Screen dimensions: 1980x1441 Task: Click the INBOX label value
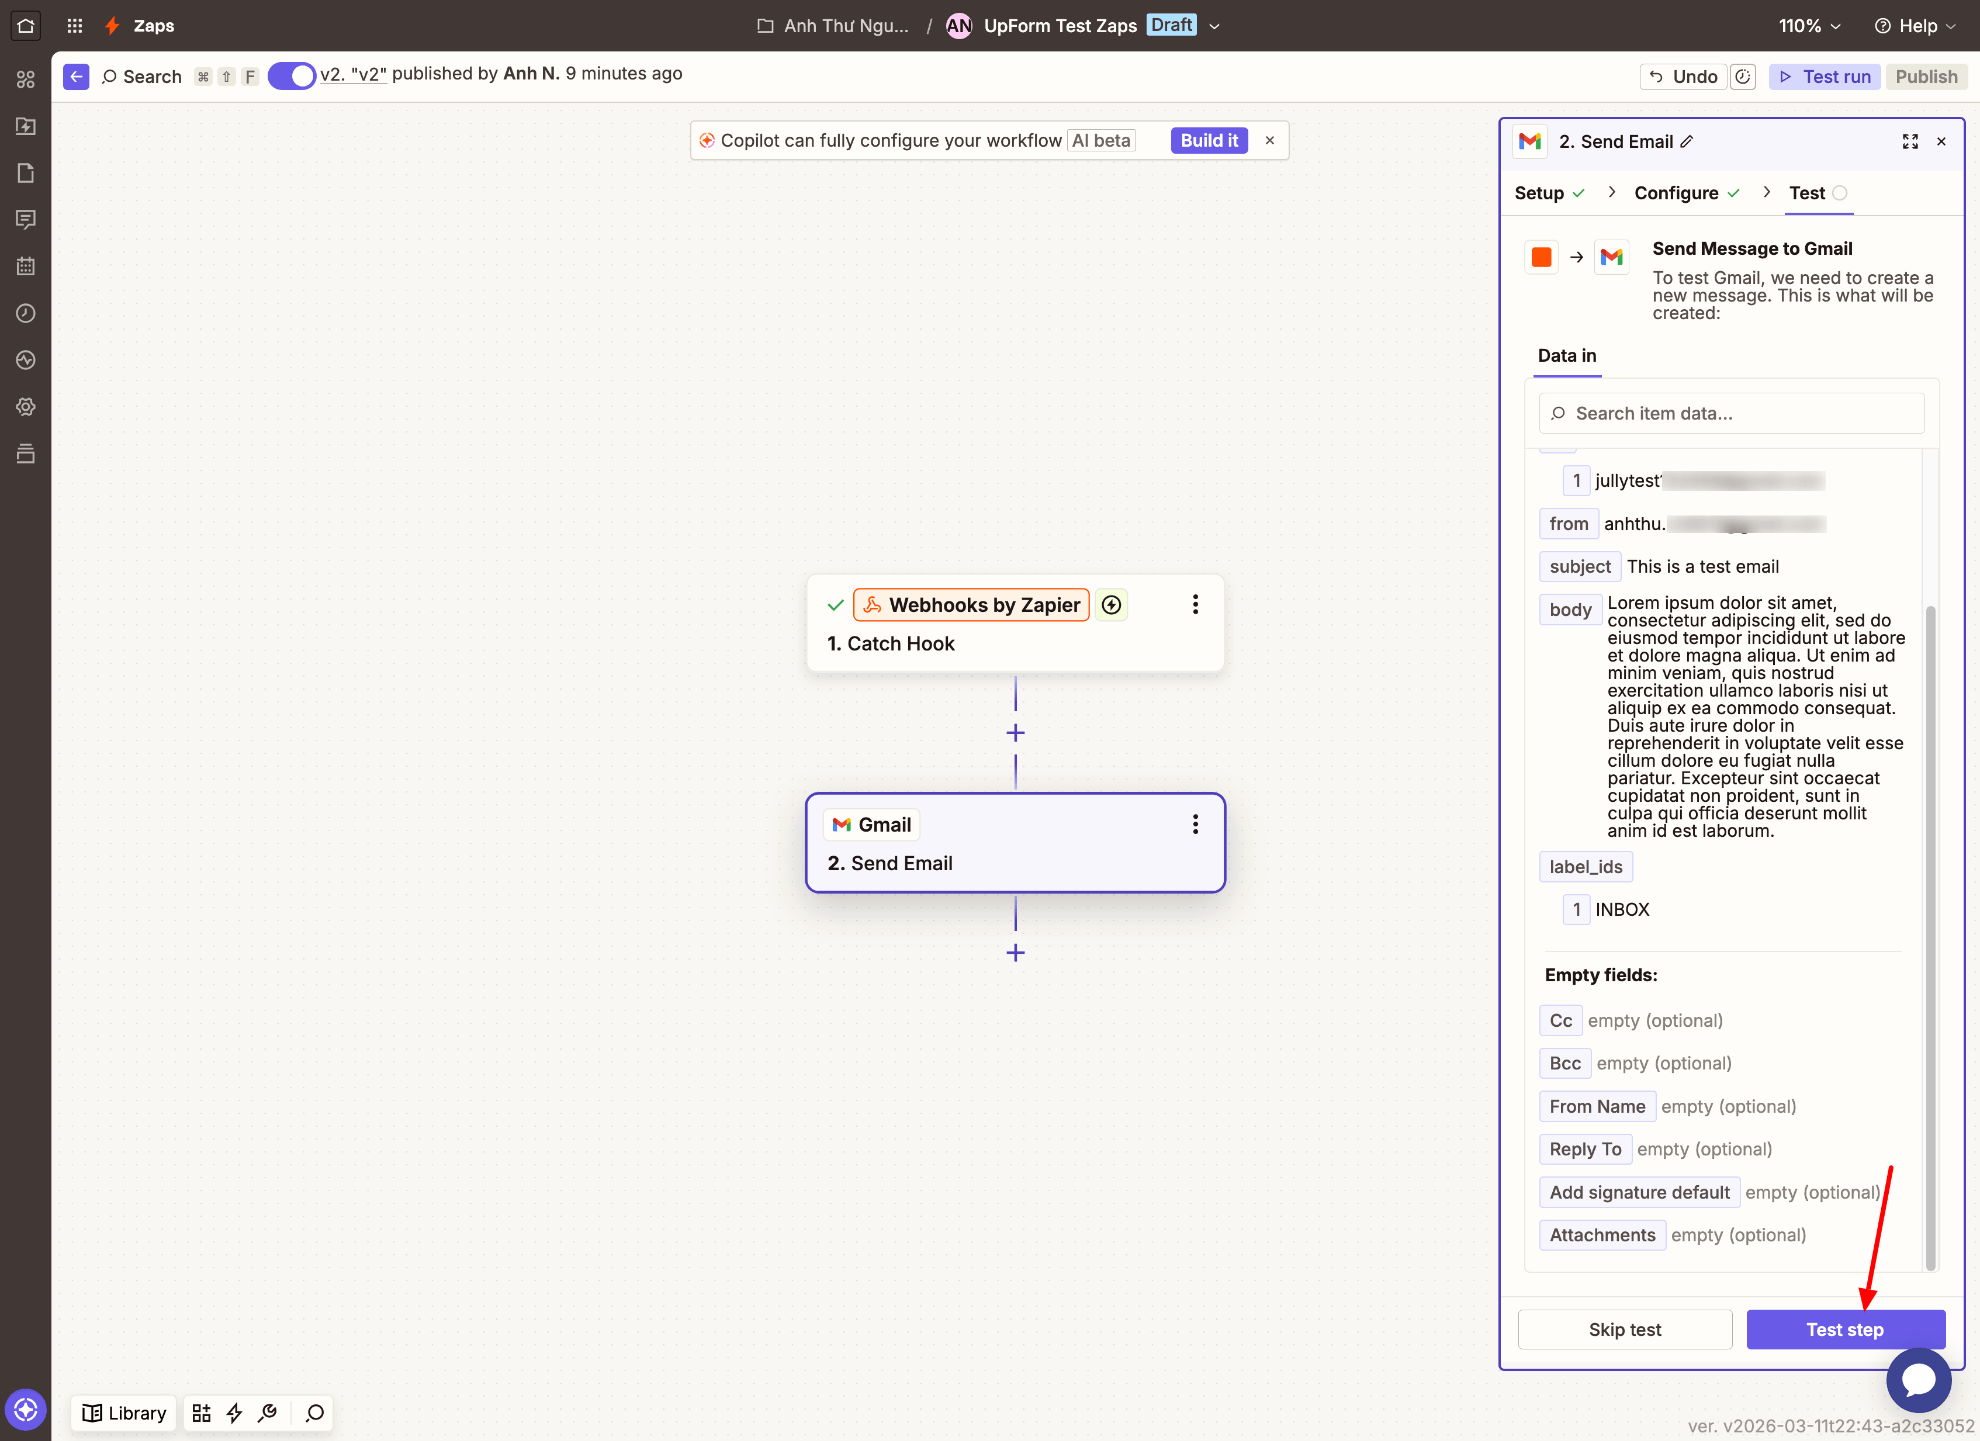(1622, 910)
